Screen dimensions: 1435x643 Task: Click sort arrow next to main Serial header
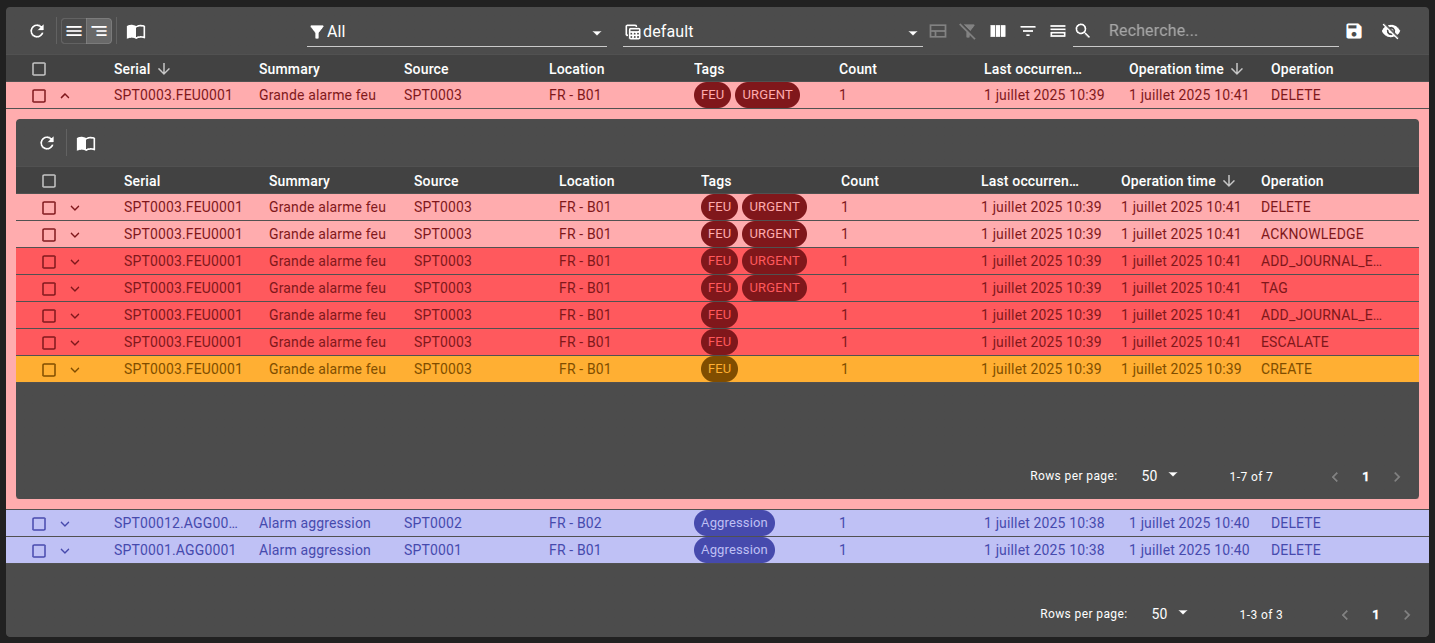[165, 69]
